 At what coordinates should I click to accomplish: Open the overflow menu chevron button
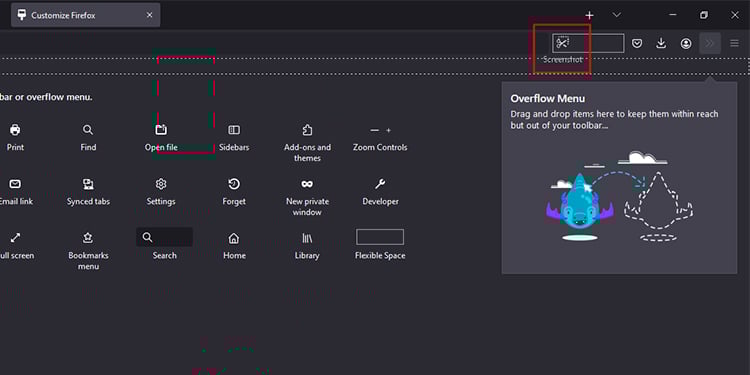(x=710, y=44)
